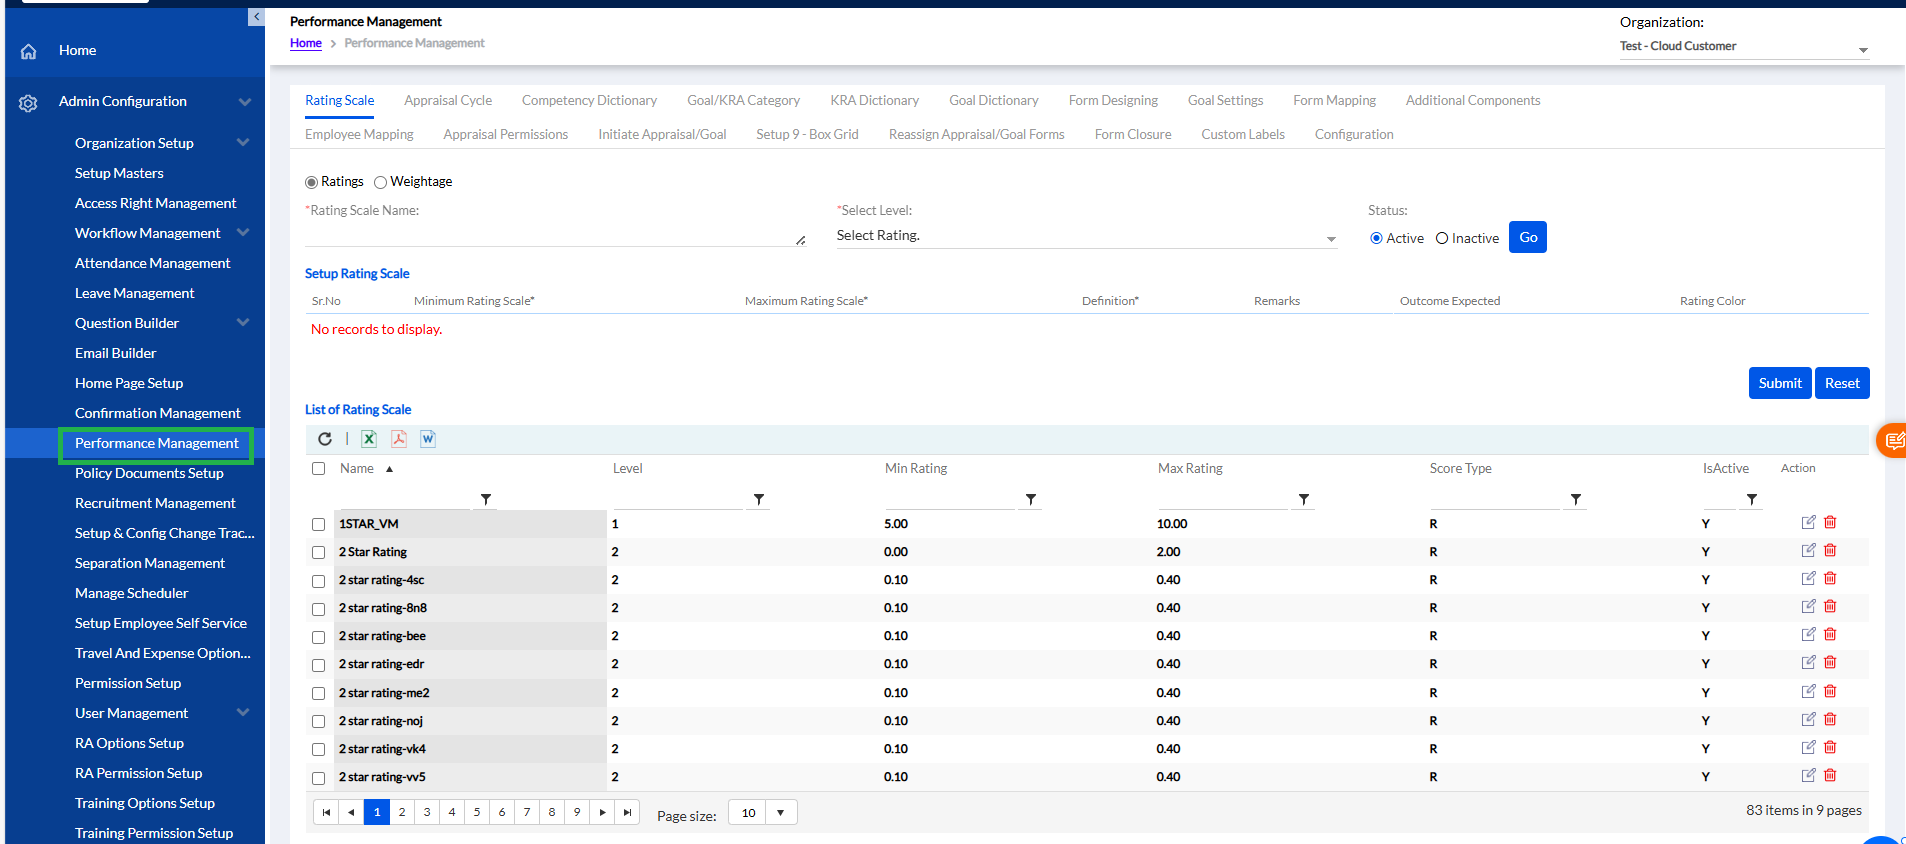Image resolution: width=1906 pixels, height=844 pixels.
Task: Delete the 2 Star Rating row
Action: 1830,550
